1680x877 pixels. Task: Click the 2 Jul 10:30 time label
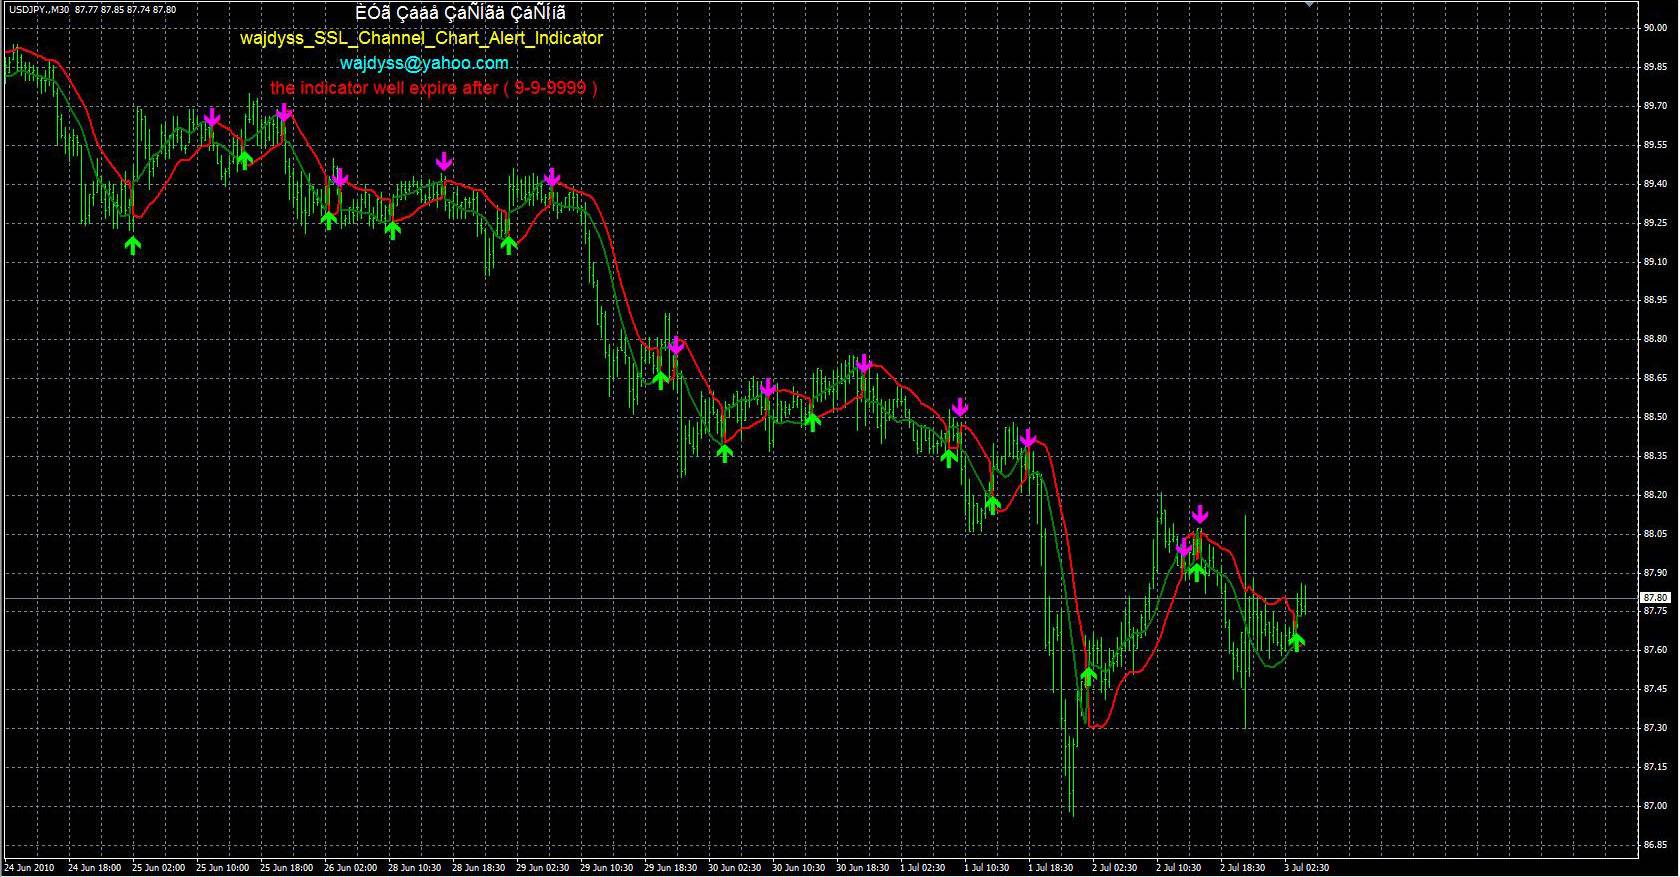[1179, 868]
